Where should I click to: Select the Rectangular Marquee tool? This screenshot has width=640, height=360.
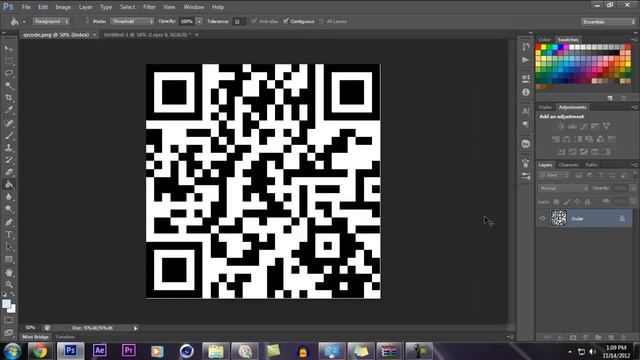(9, 61)
